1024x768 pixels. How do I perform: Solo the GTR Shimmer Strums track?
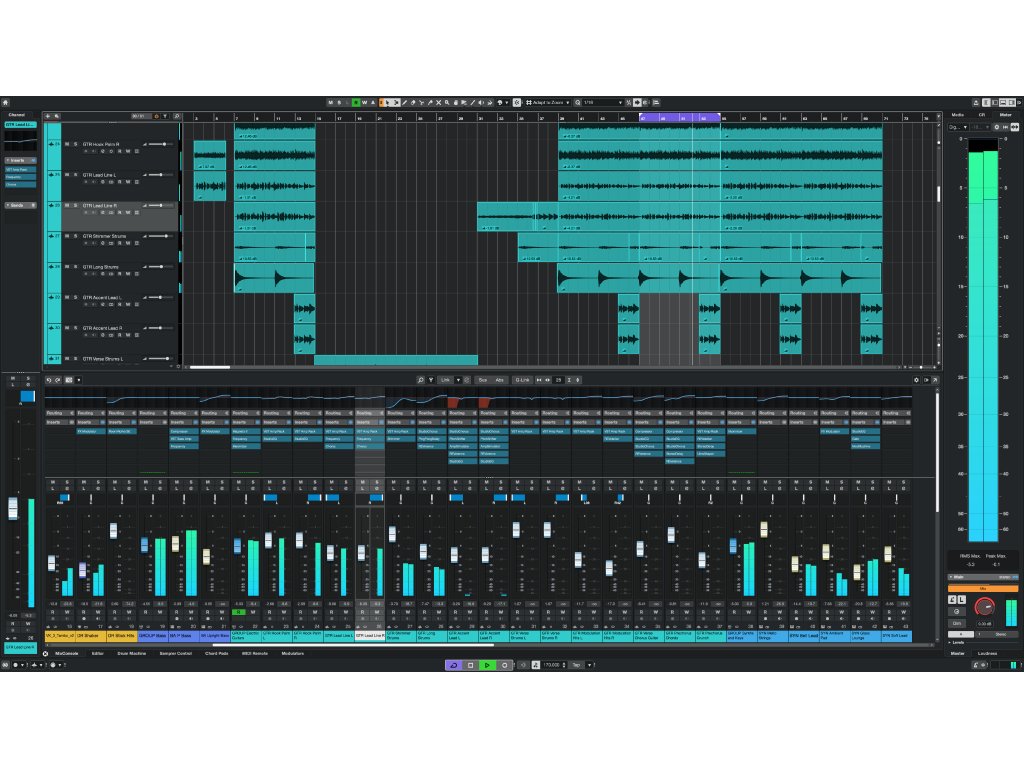[76, 236]
